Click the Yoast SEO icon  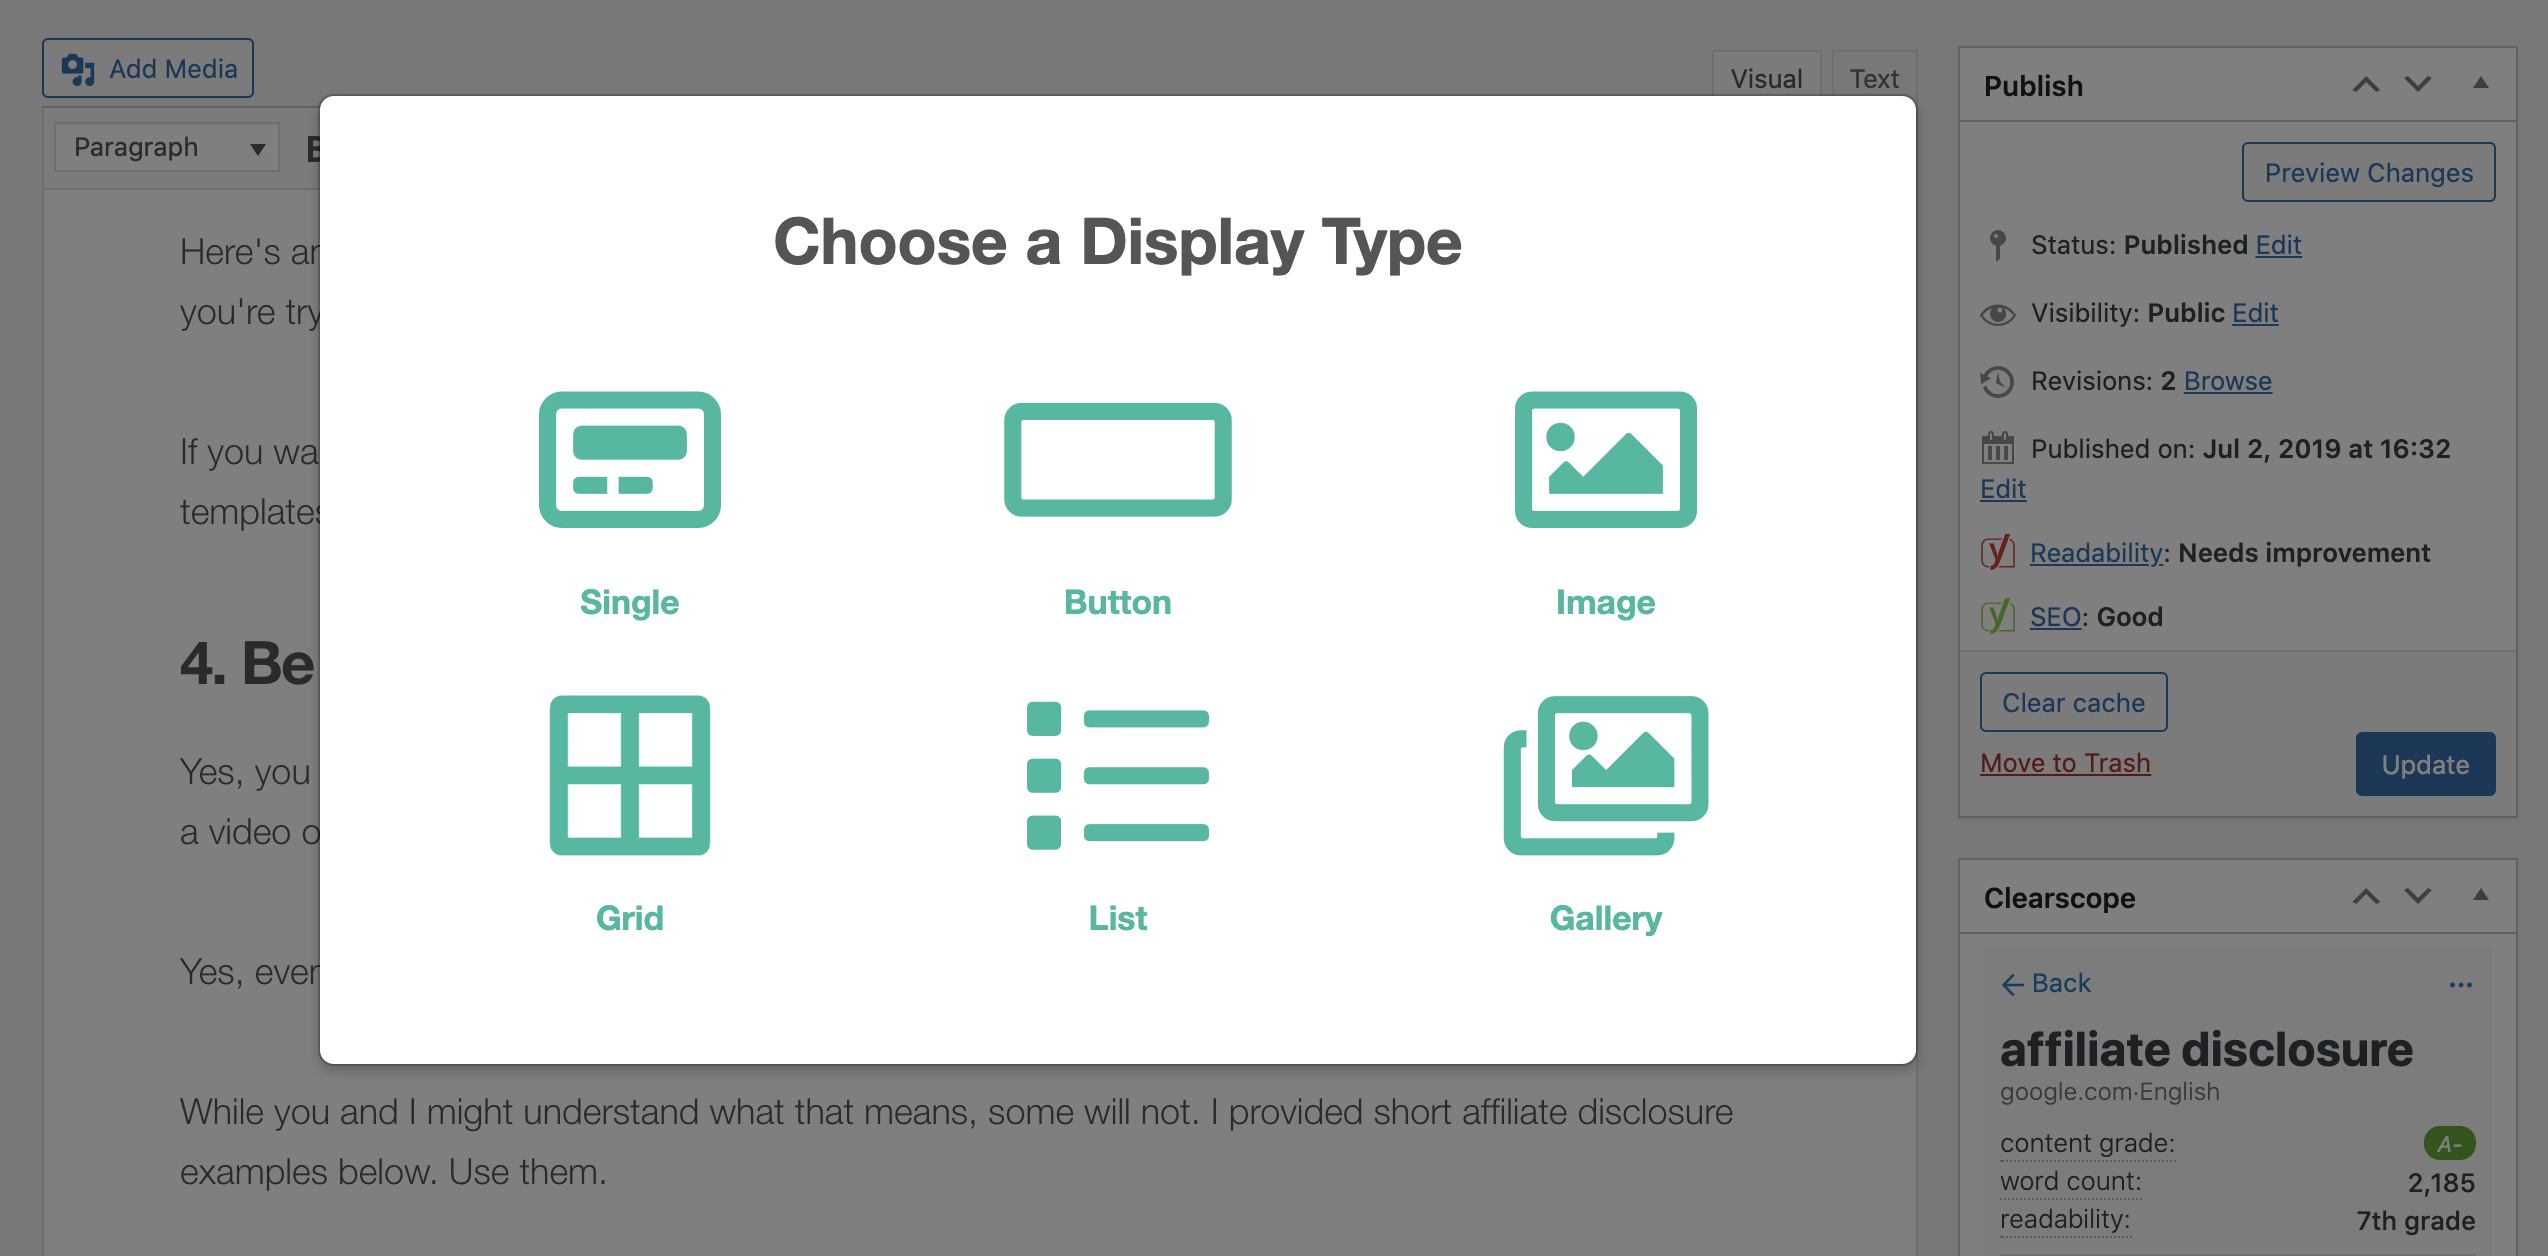pyautogui.click(x=1997, y=617)
